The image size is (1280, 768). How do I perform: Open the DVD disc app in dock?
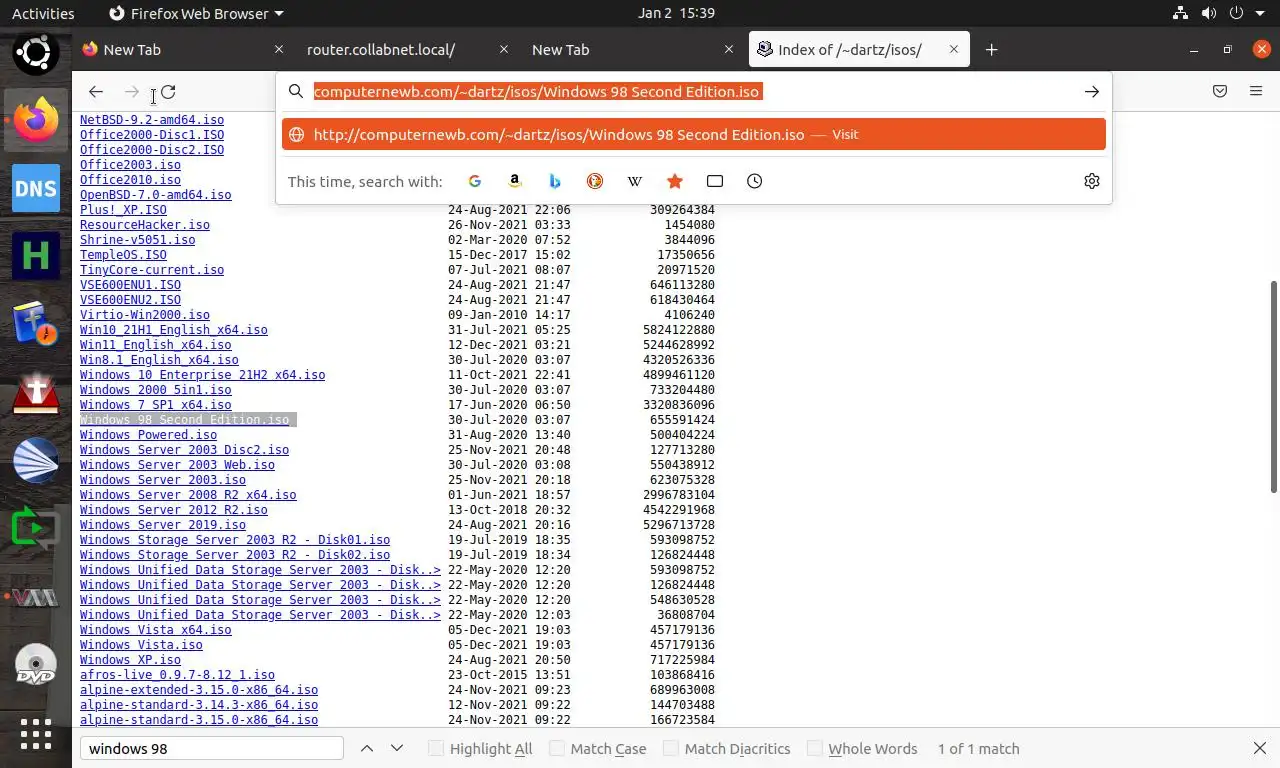[x=36, y=666]
